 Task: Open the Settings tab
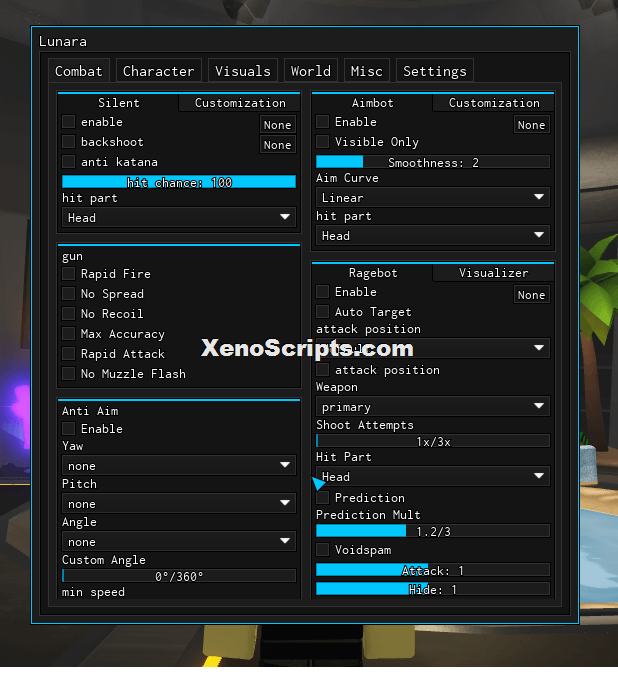click(435, 71)
